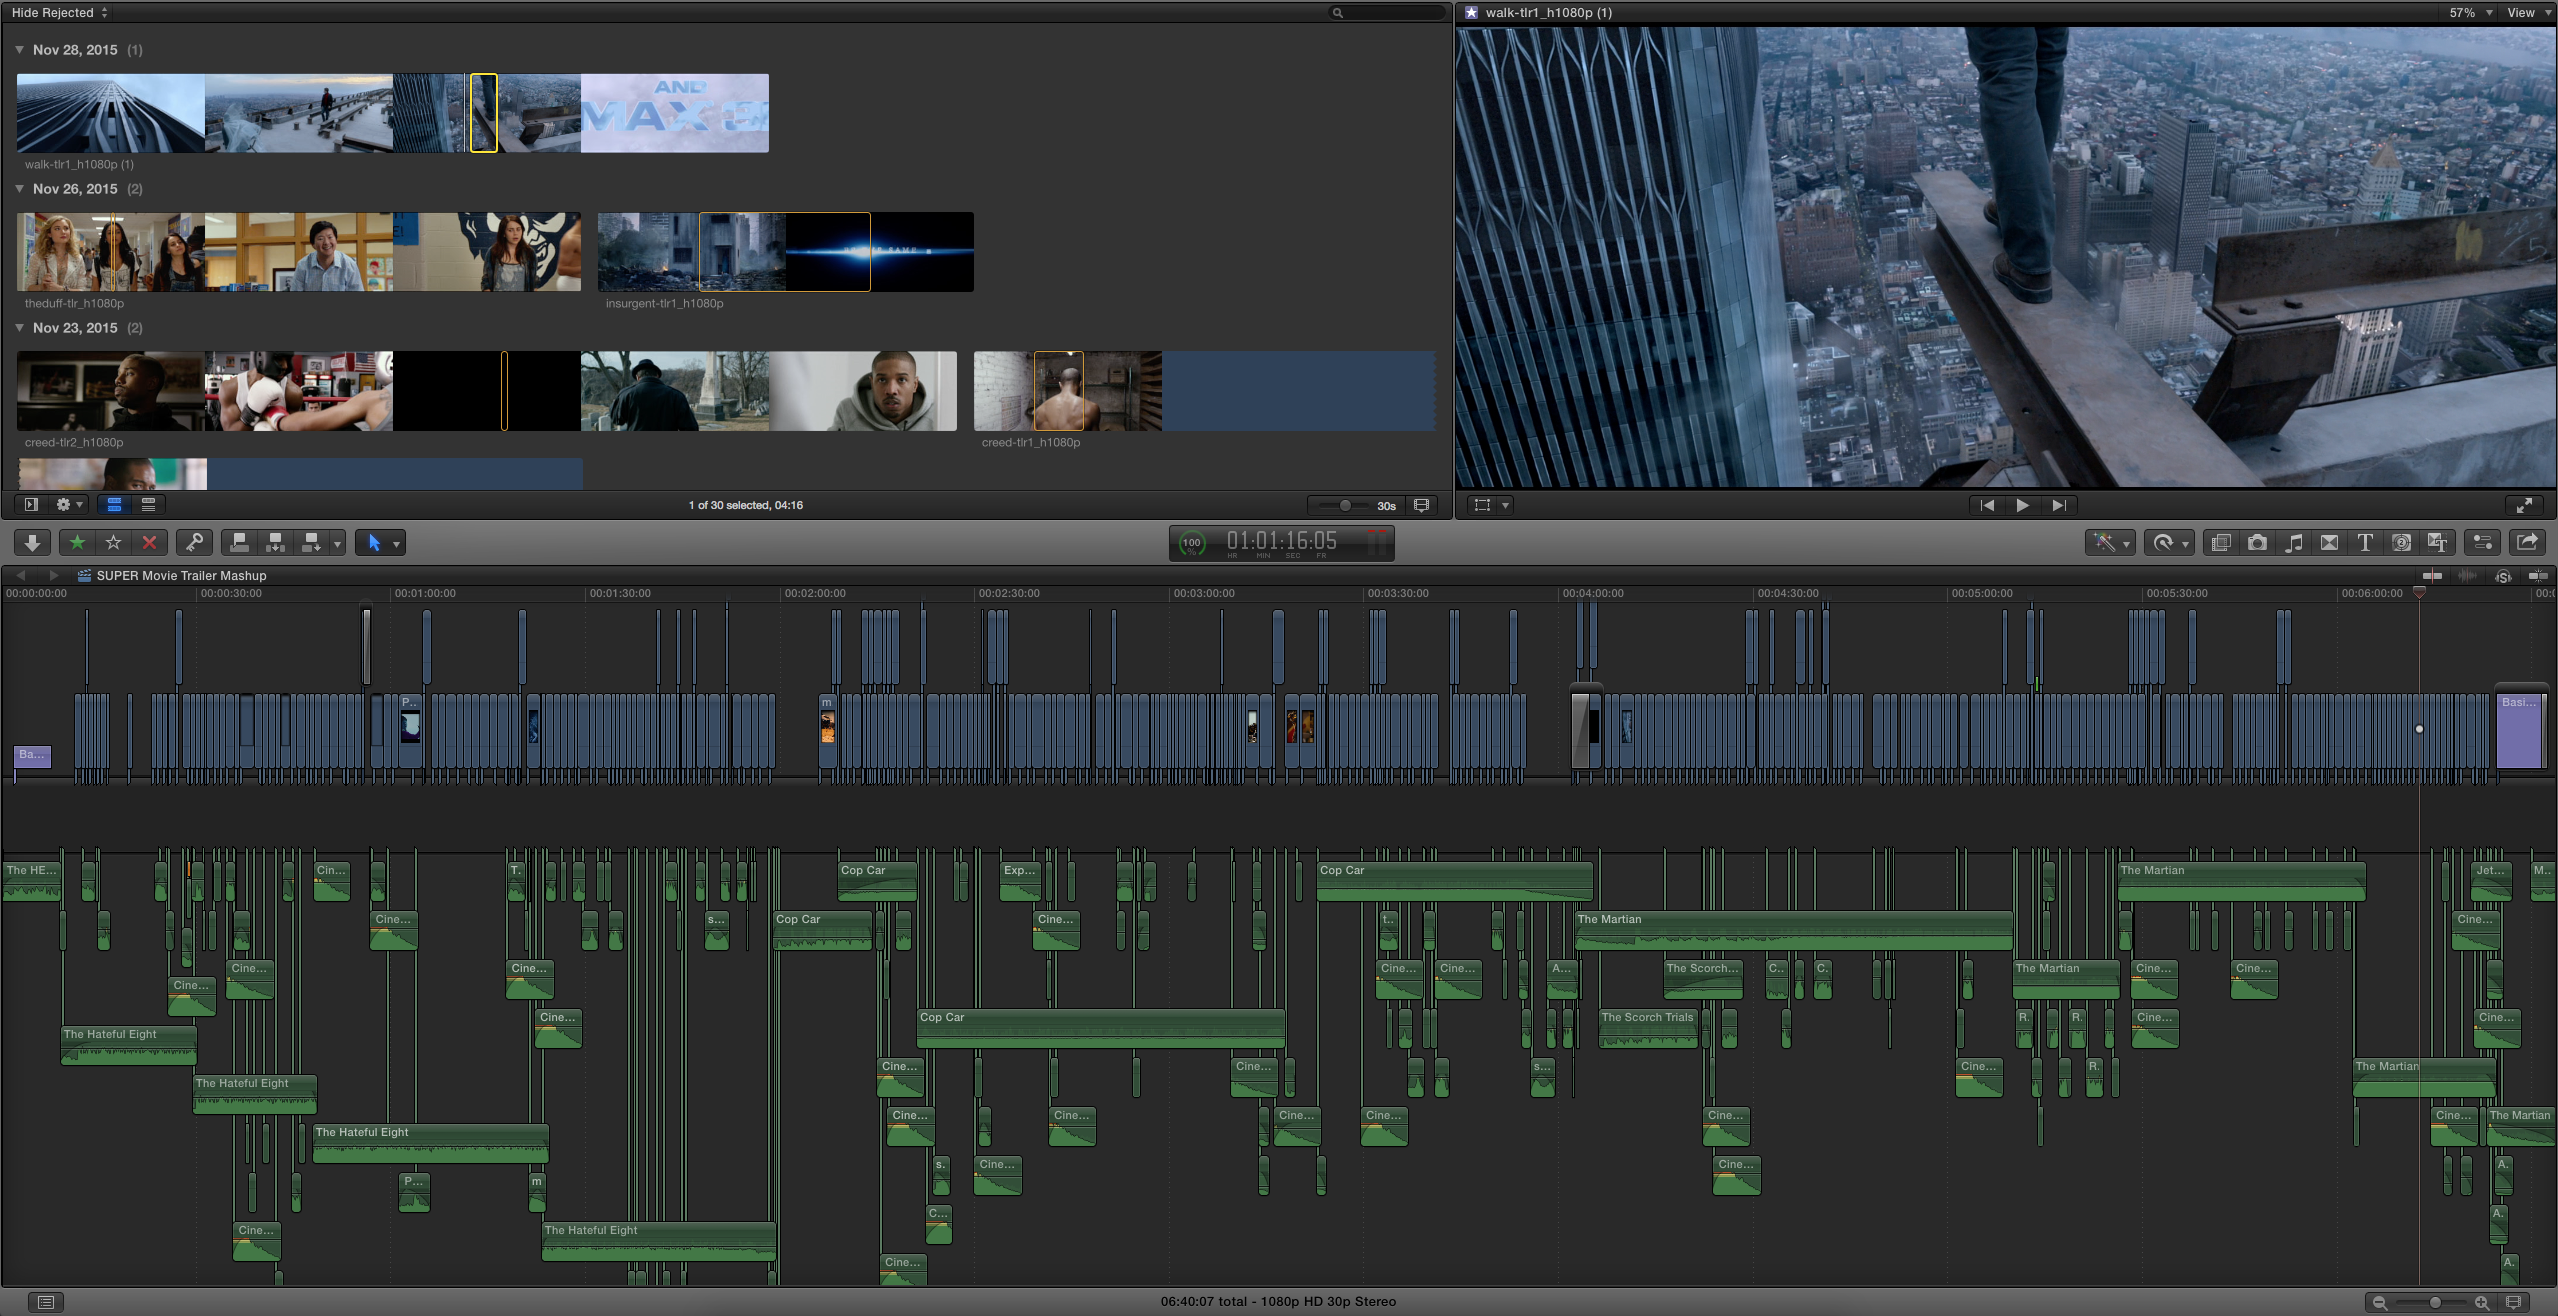Go back in timeline history
2558x1316 pixels.
(x=21, y=575)
